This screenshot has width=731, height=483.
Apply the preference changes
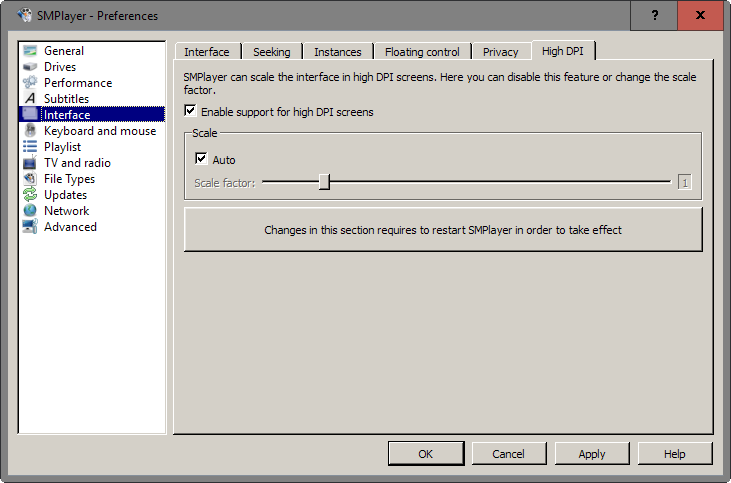(x=592, y=454)
